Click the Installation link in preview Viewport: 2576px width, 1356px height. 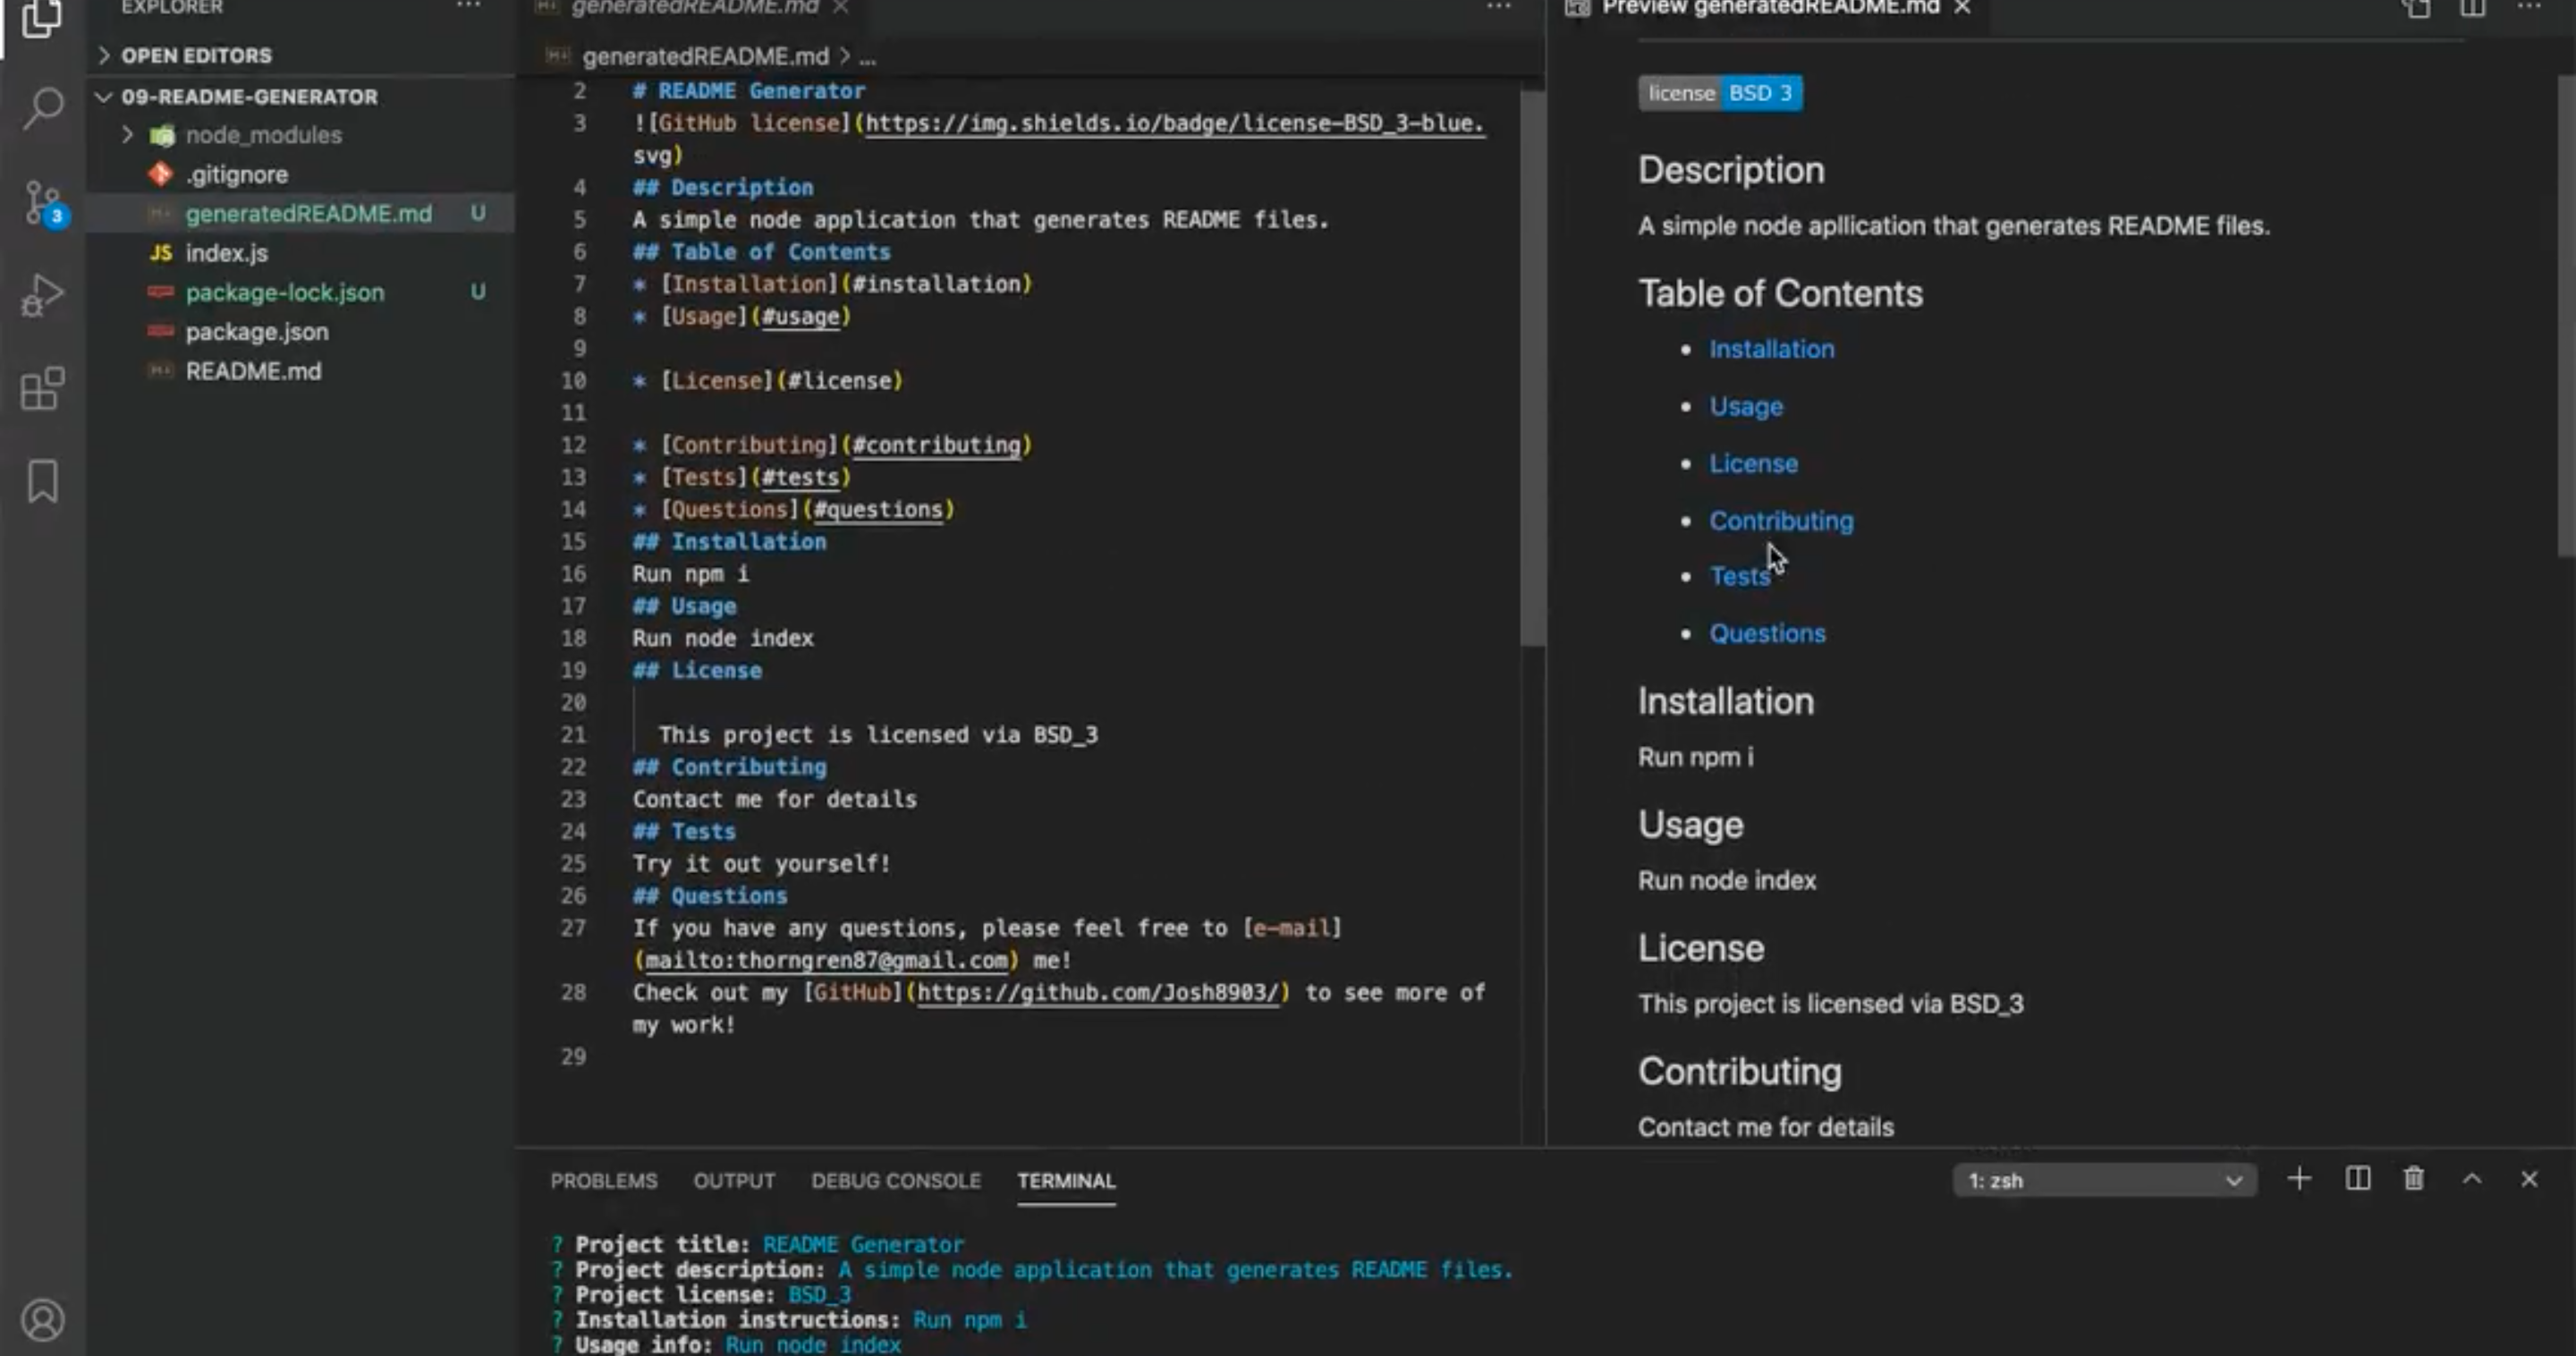click(x=1771, y=349)
